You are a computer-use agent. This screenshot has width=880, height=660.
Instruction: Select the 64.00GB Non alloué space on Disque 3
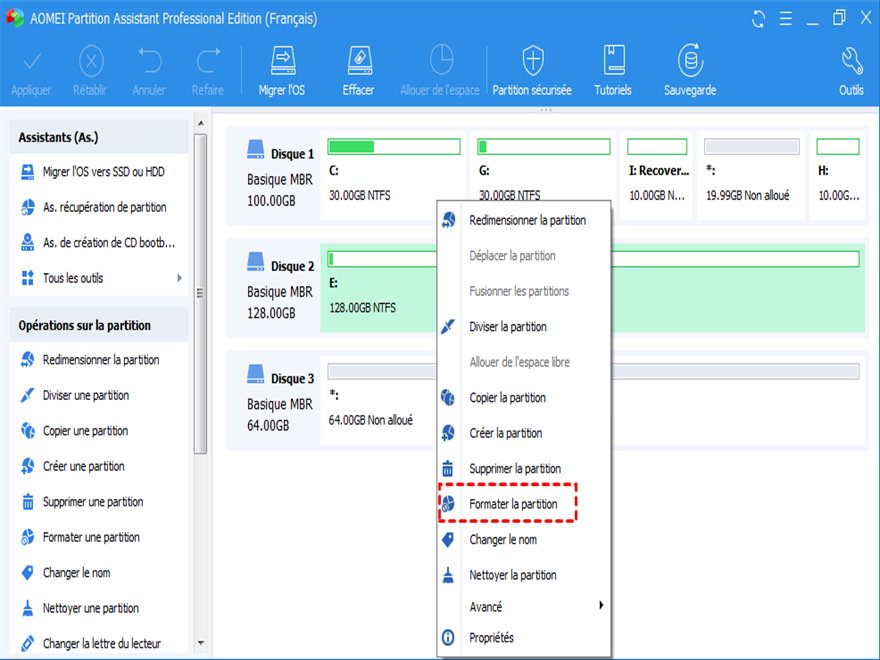tap(593, 400)
